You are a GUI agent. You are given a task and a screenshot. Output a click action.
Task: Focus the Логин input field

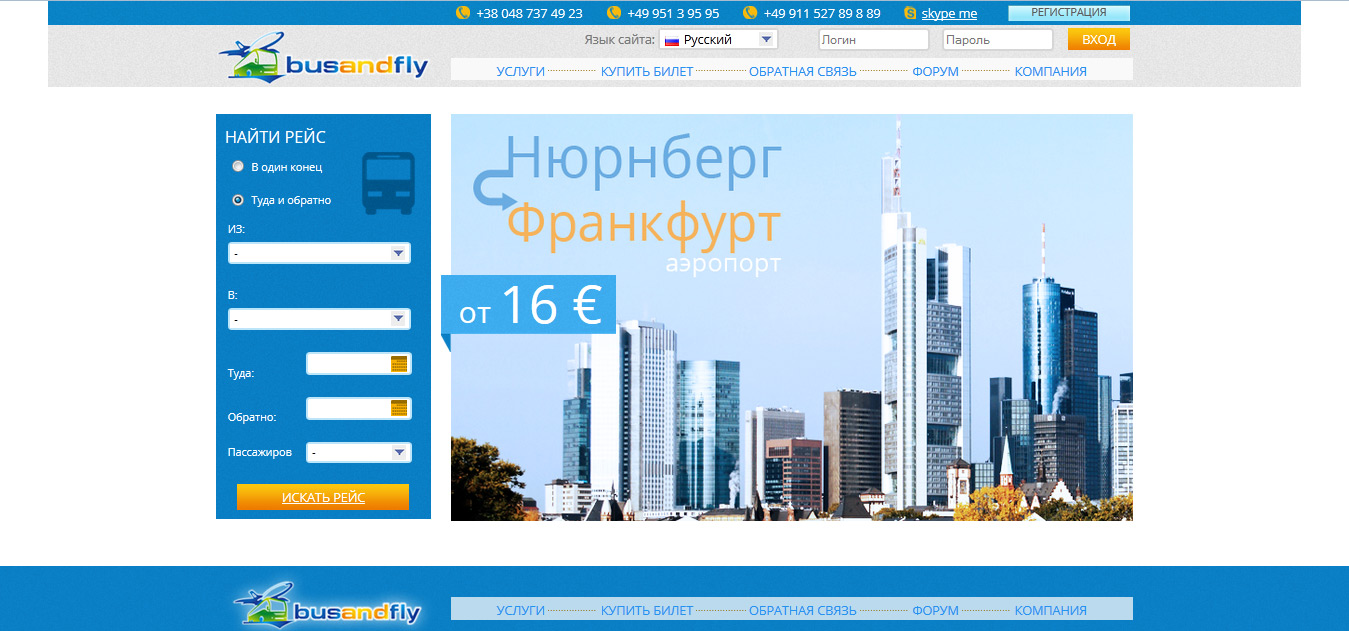874,39
